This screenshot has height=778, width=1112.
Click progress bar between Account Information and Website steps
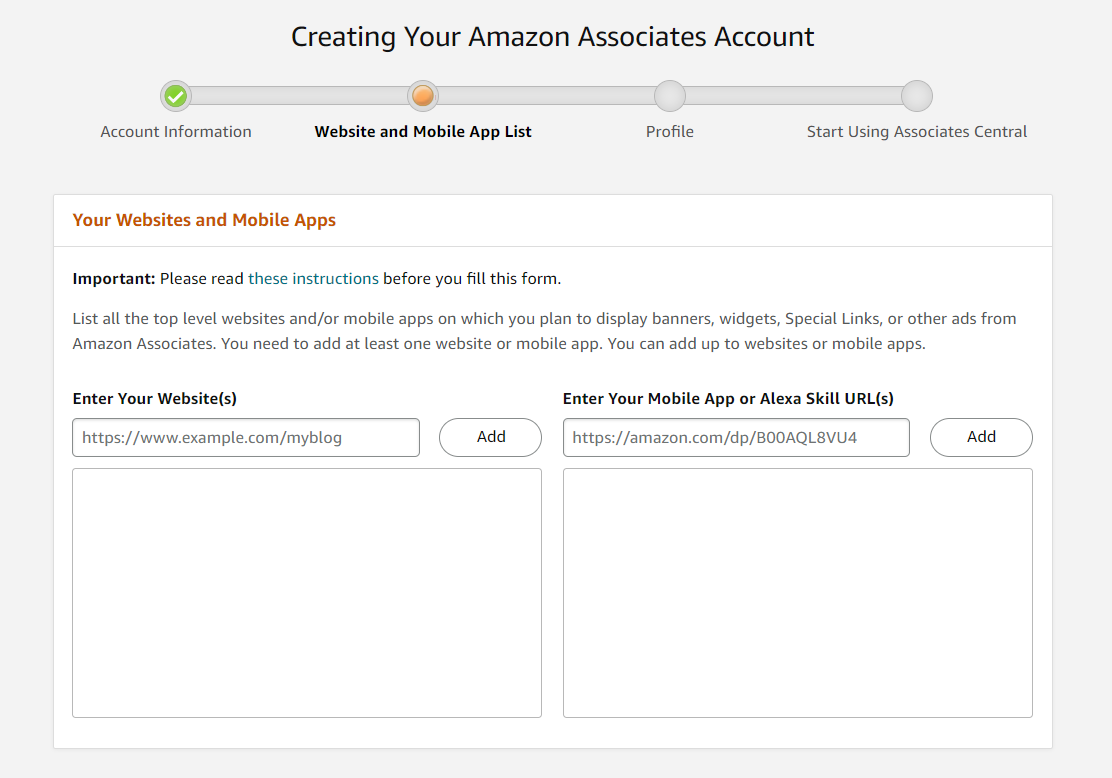click(299, 96)
